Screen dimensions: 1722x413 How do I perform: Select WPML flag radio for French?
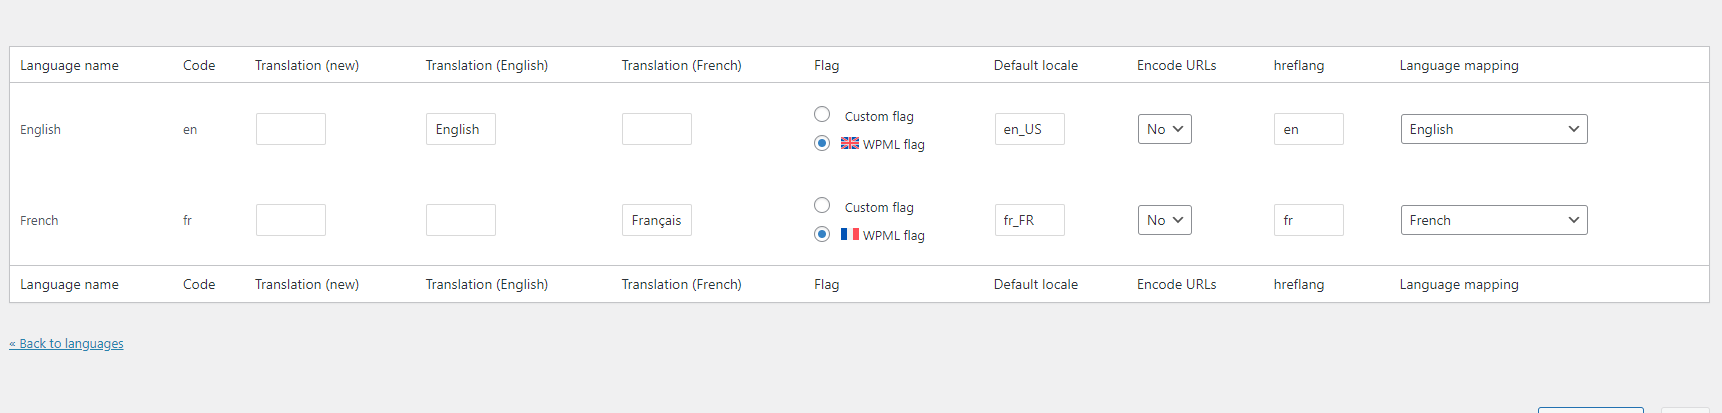[822, 234]
